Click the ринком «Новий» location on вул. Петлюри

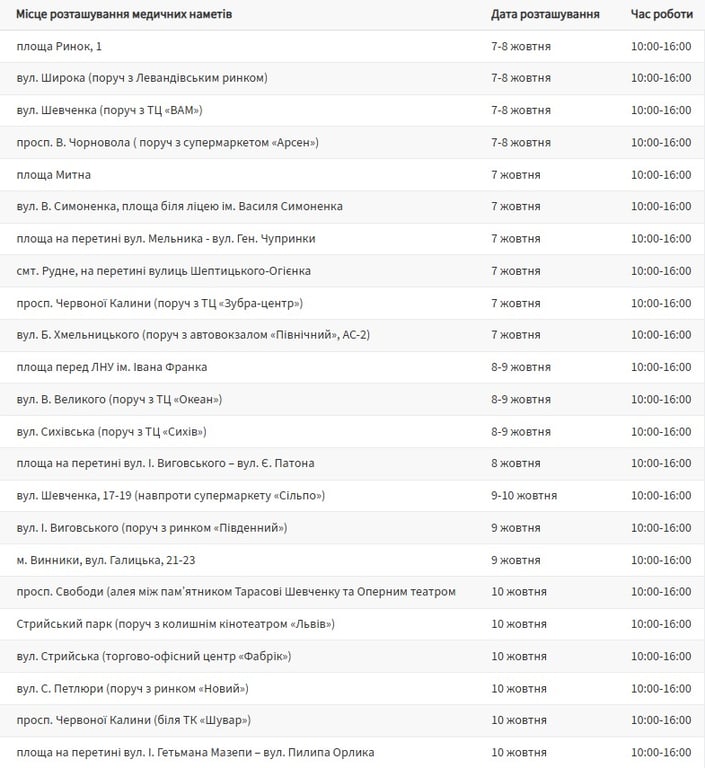(x=132, y=688)
